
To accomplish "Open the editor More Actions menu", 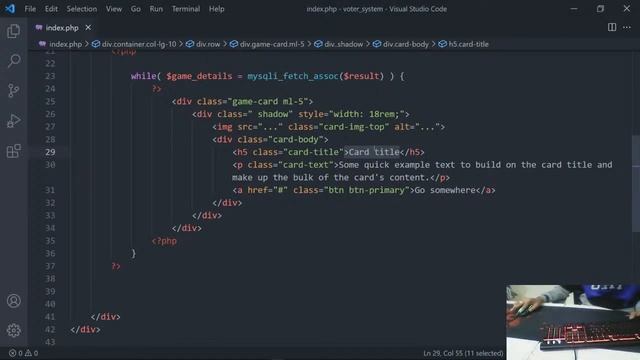I will click(627, 27).
